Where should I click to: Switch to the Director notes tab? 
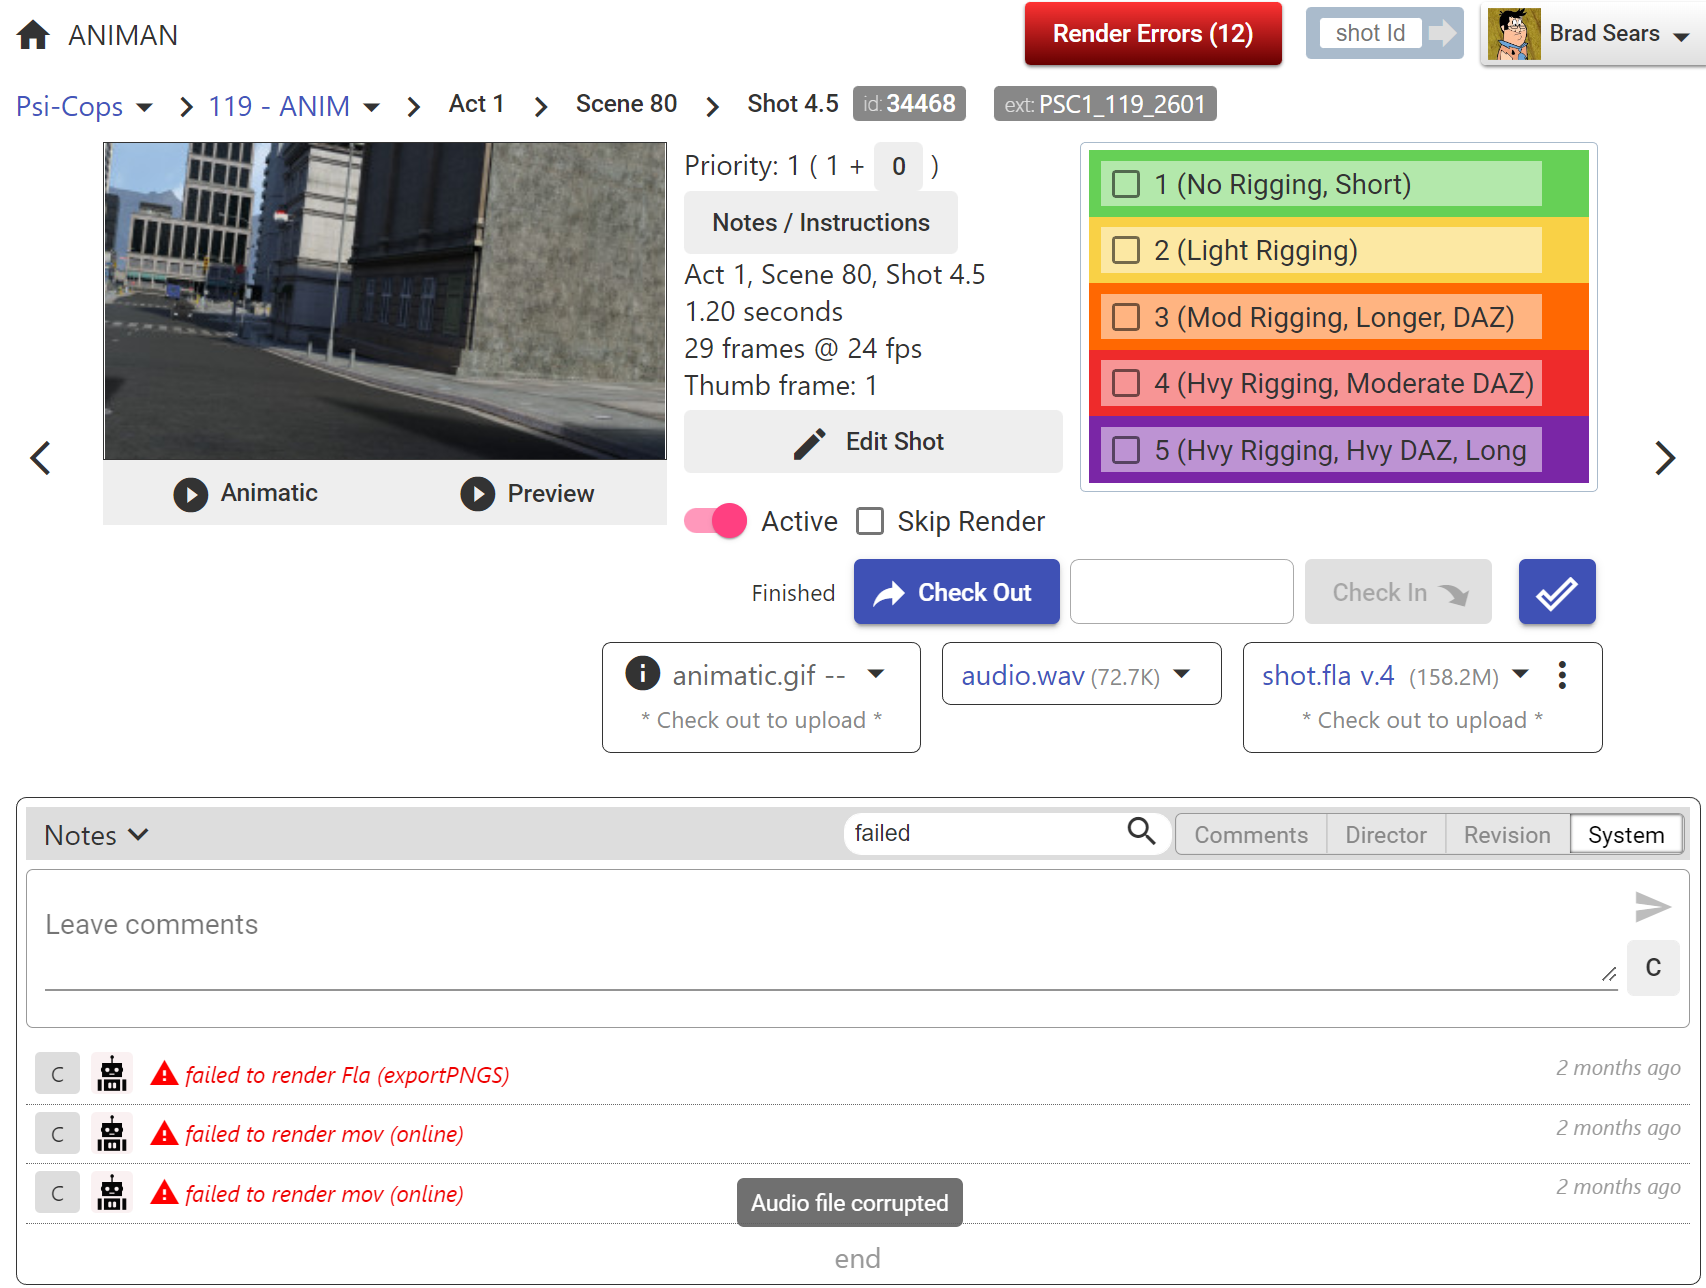[1385, 835]
